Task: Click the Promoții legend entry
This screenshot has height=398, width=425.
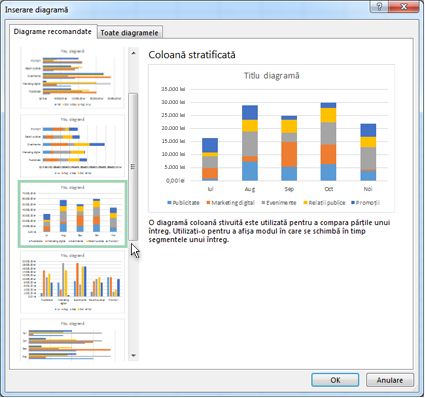Action: [x=366, y=203]
